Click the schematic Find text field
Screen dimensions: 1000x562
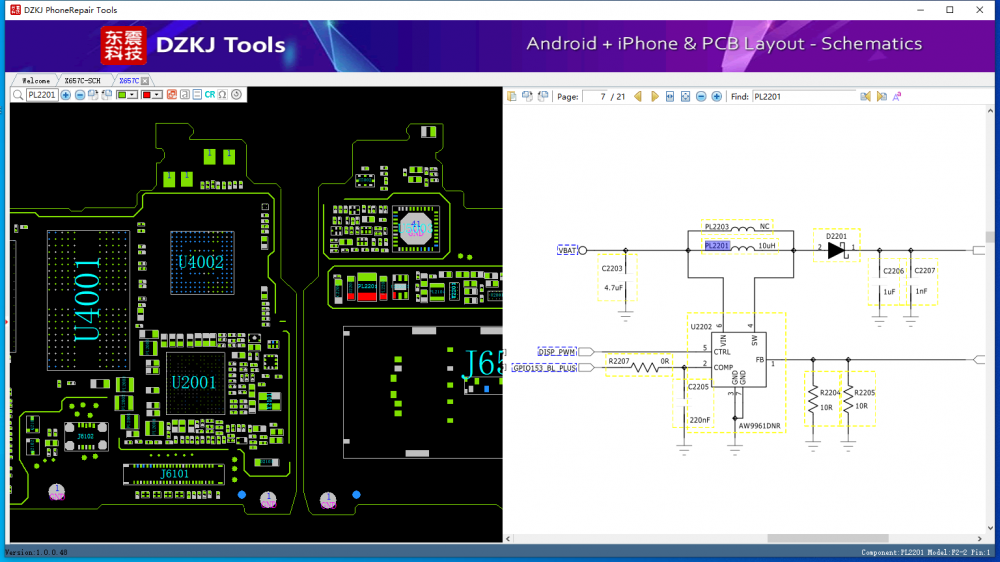805,97
